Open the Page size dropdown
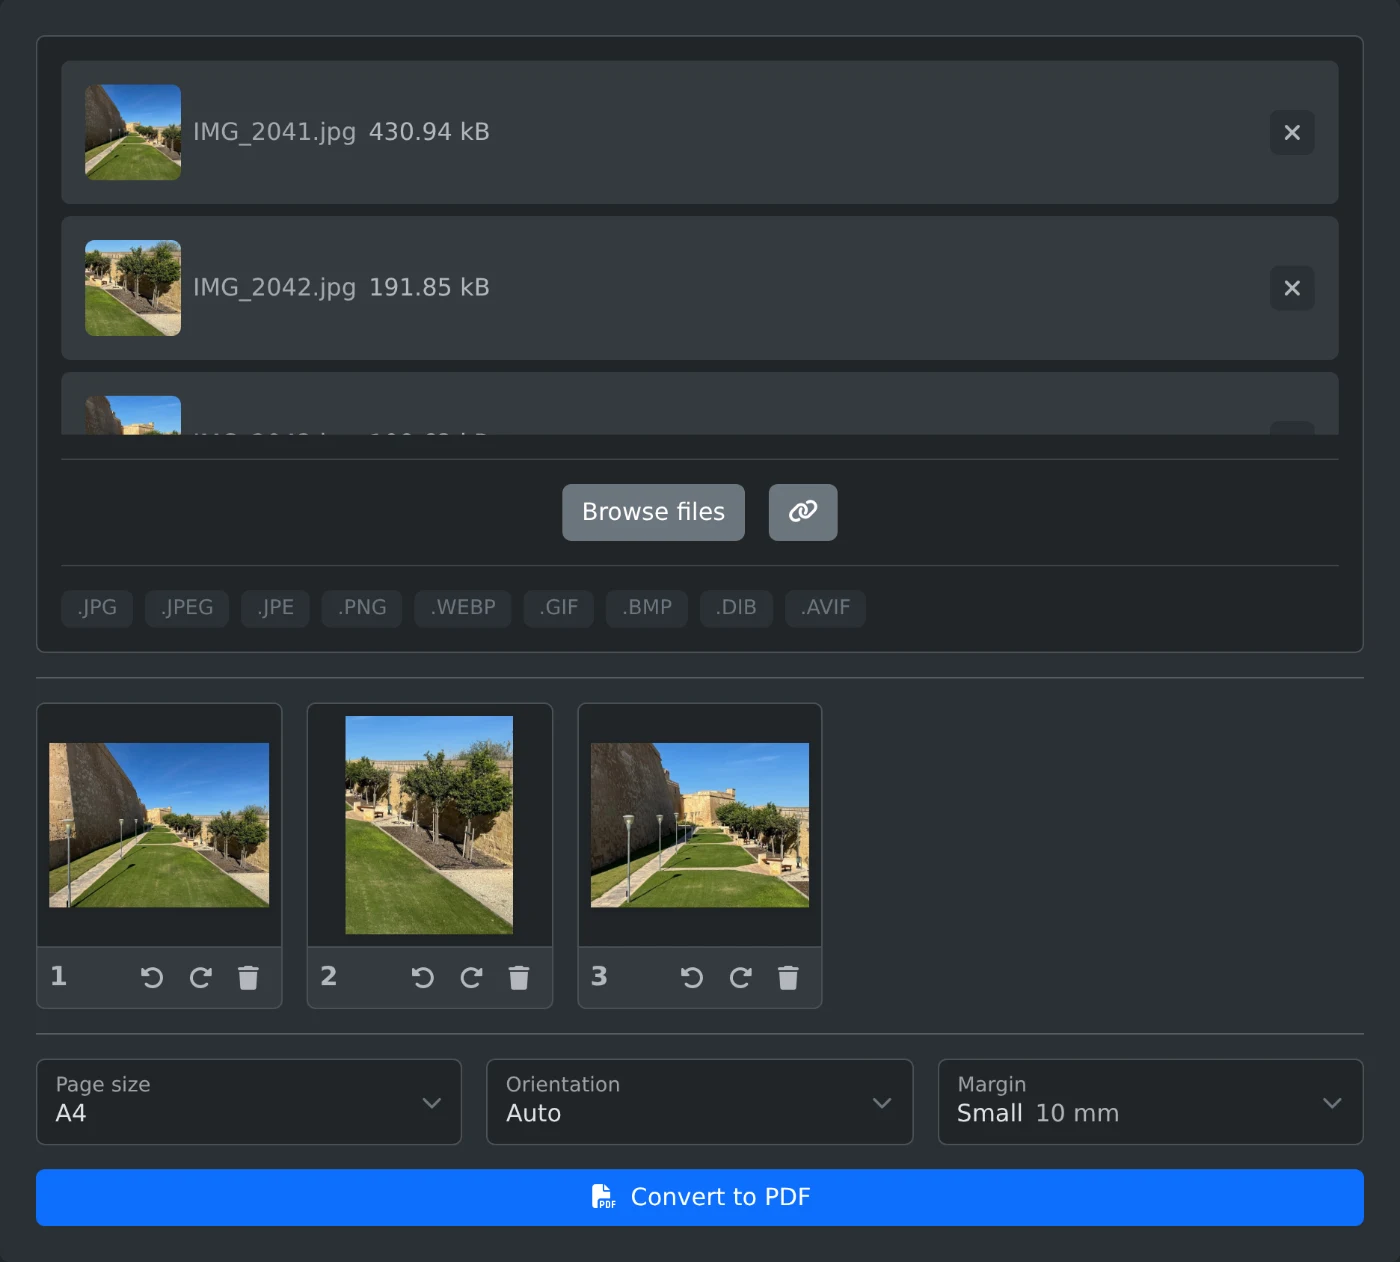 249,1102
